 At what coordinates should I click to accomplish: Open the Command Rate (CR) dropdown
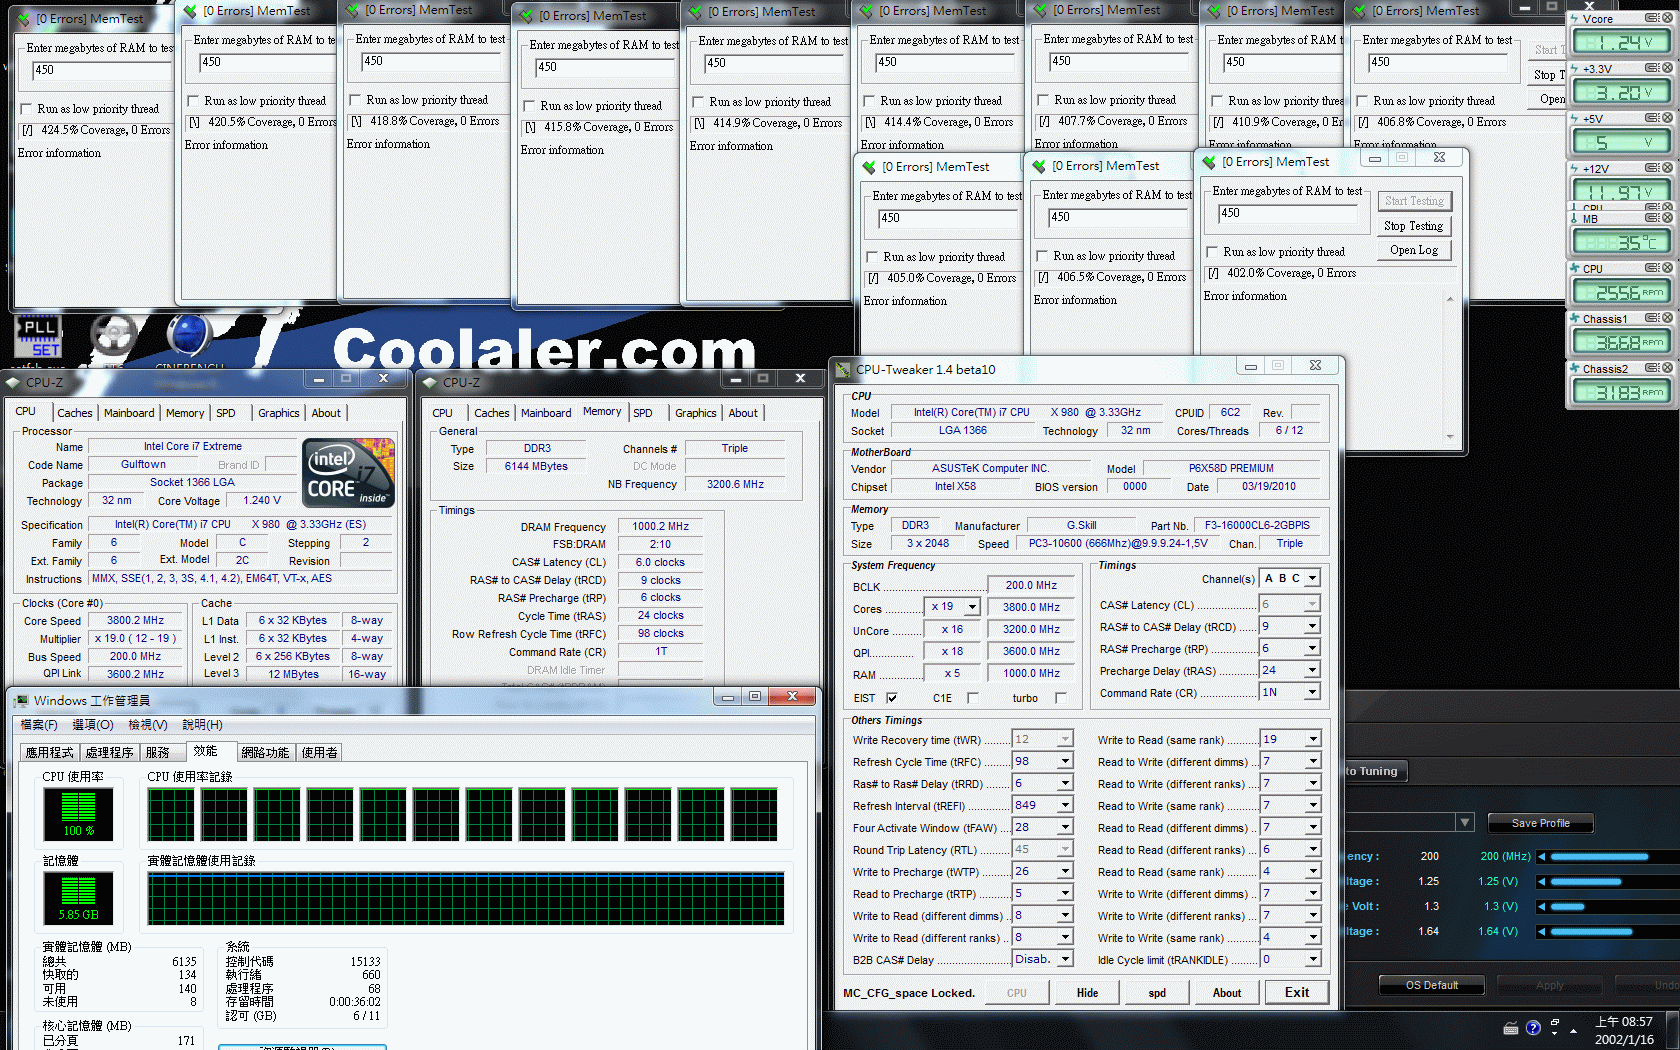(1312, 692)
